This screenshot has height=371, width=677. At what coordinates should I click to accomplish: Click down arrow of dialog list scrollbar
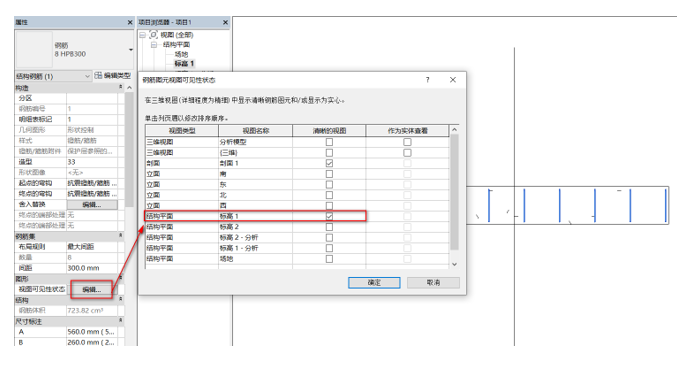[x=454, y=264]
